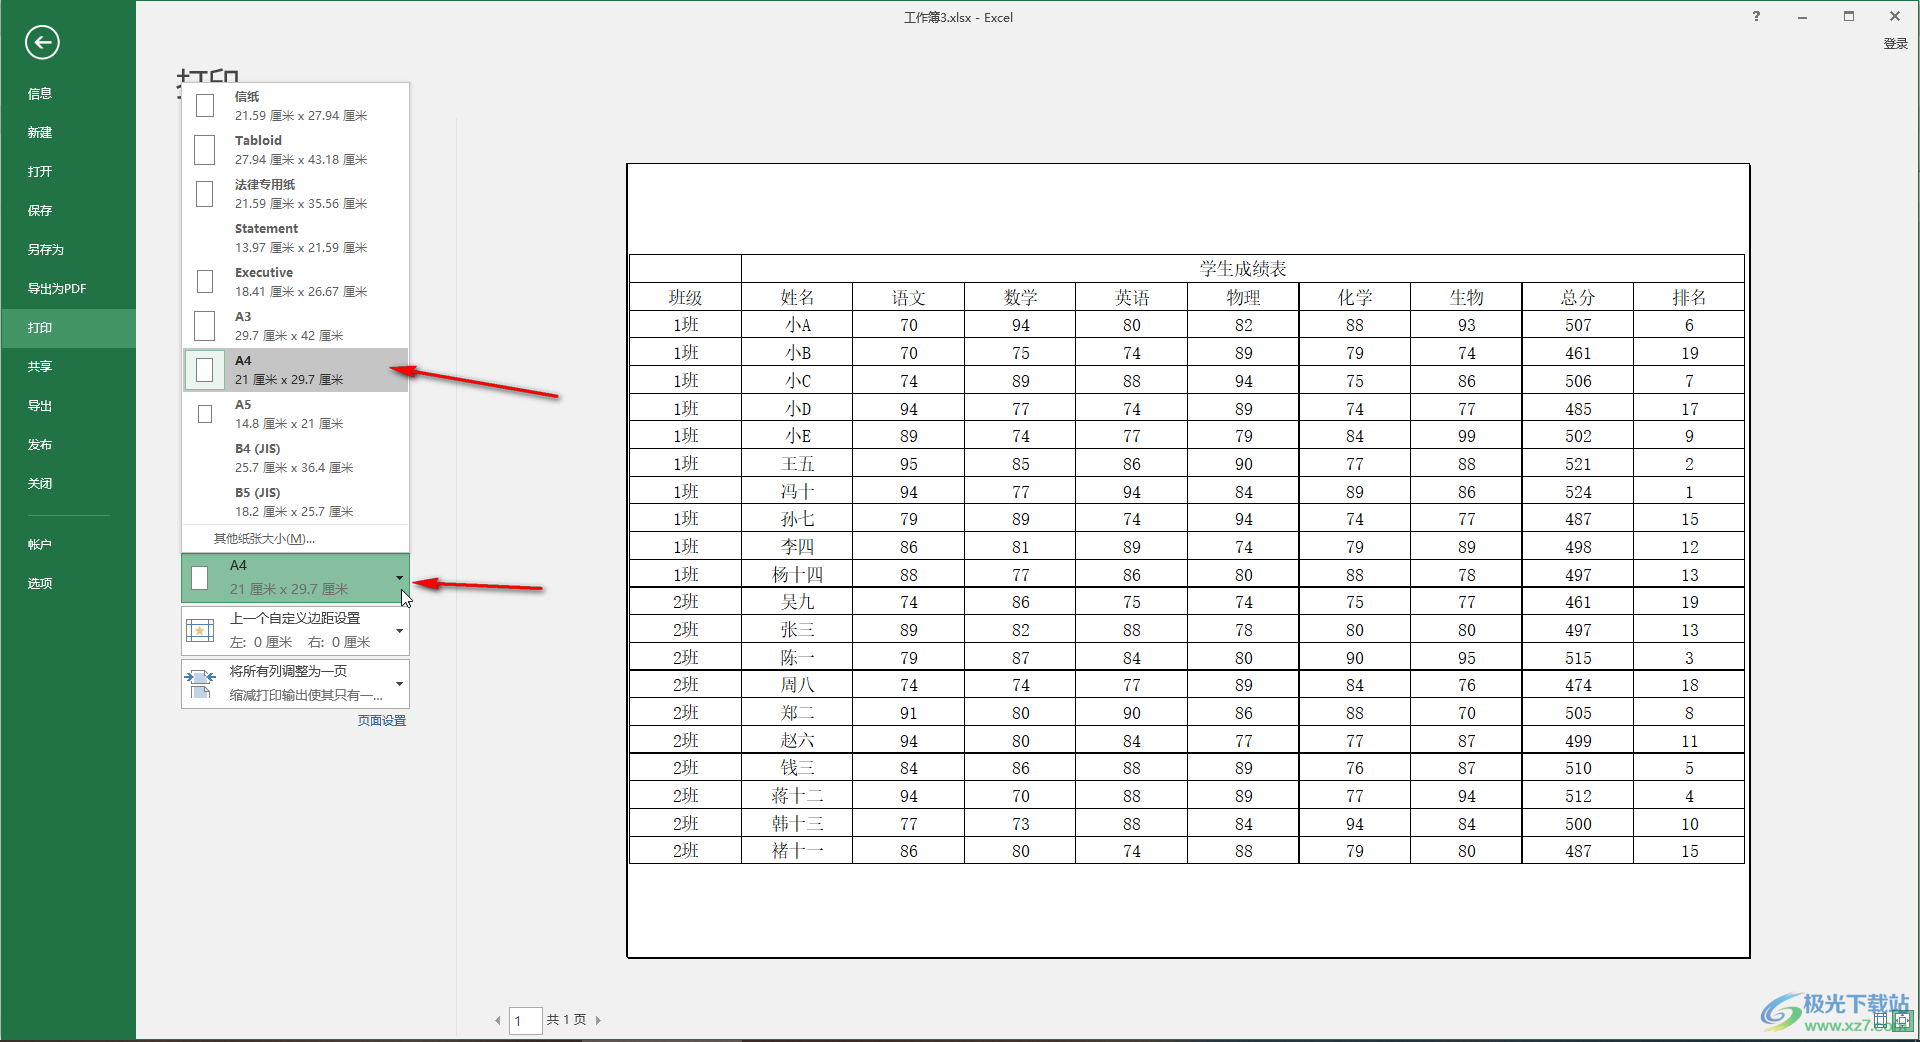Go to next page in preview
Image resolution: width=1920 pixels, height=1042 pixels.
tap(598, 1020)
